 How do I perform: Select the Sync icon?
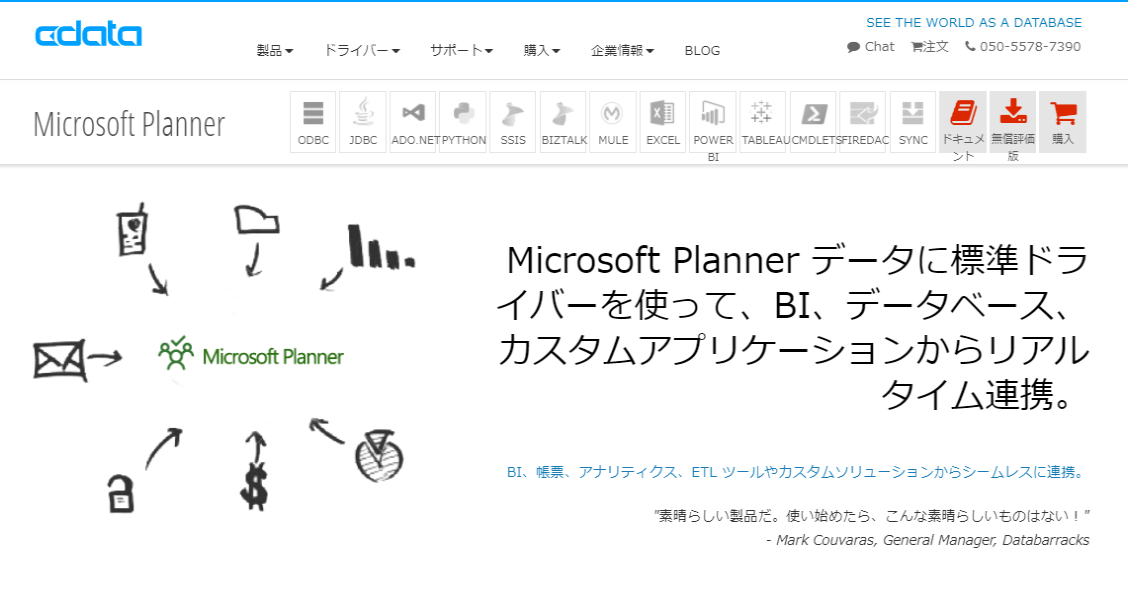pos(913,122)
